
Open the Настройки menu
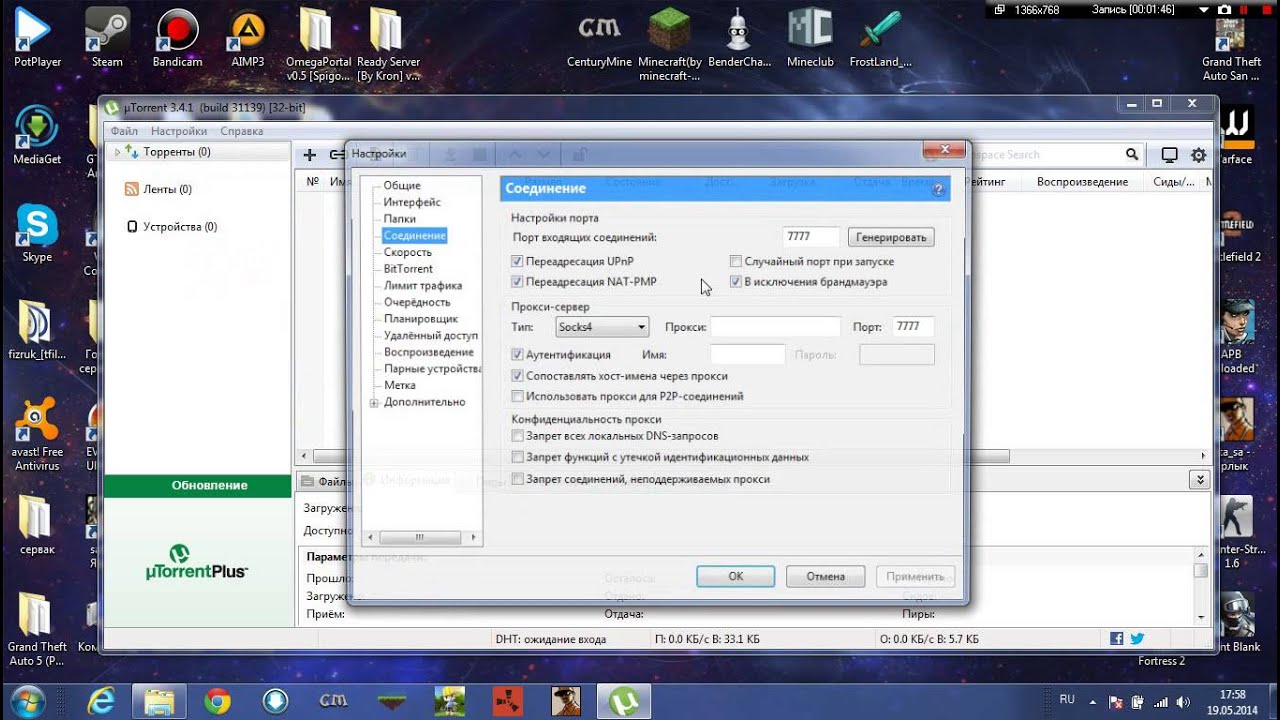[179, 131]
